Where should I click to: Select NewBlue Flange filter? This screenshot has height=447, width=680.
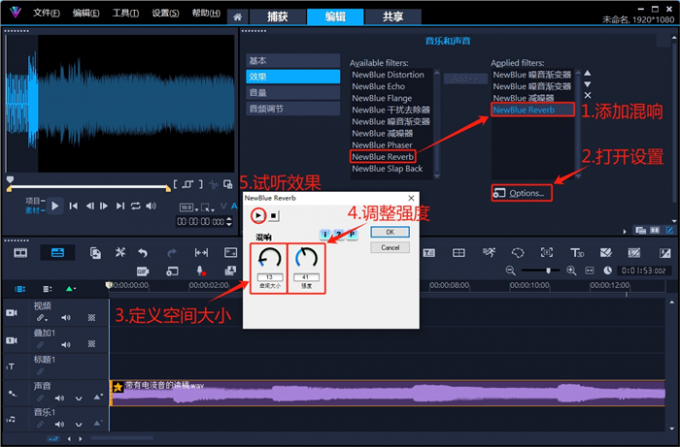tap(382, 98)
